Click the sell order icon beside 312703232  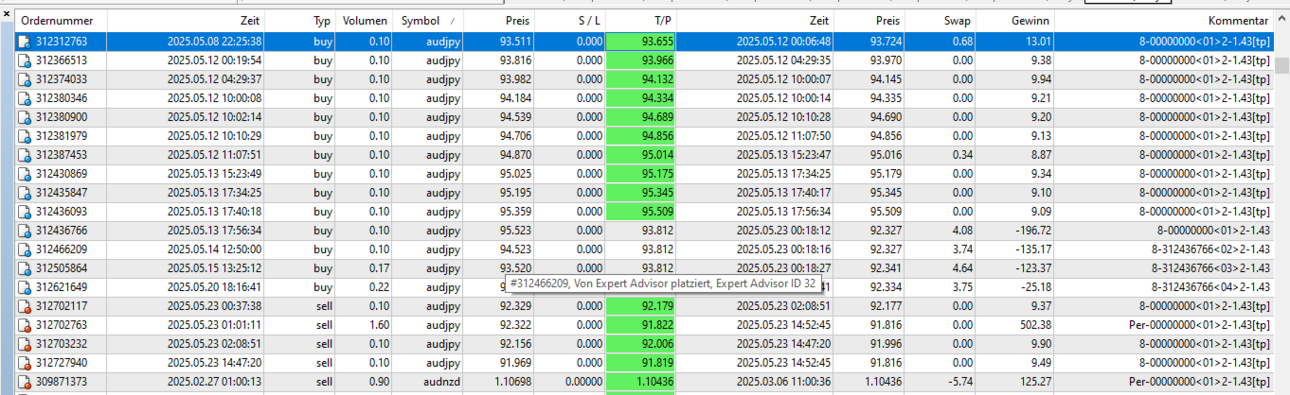(24, 345)
